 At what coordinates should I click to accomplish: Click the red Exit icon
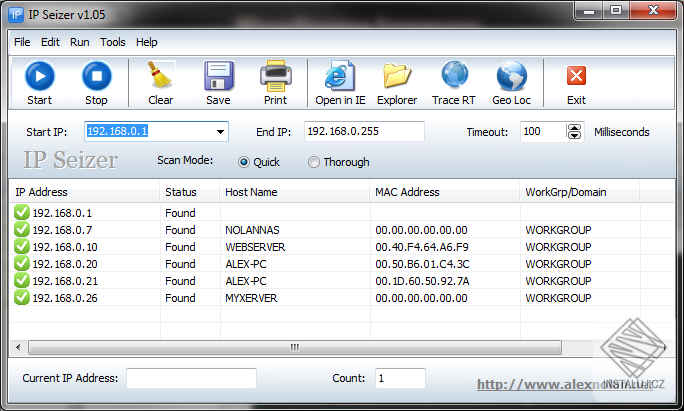[576, 75]
